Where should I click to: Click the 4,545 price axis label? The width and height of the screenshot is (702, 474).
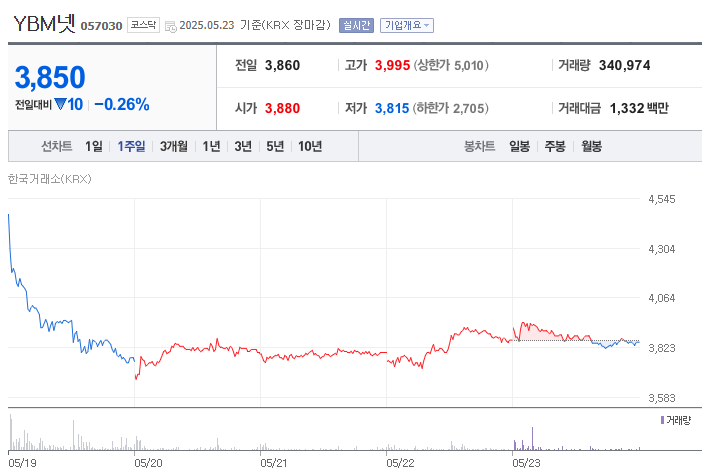point(662,199)
